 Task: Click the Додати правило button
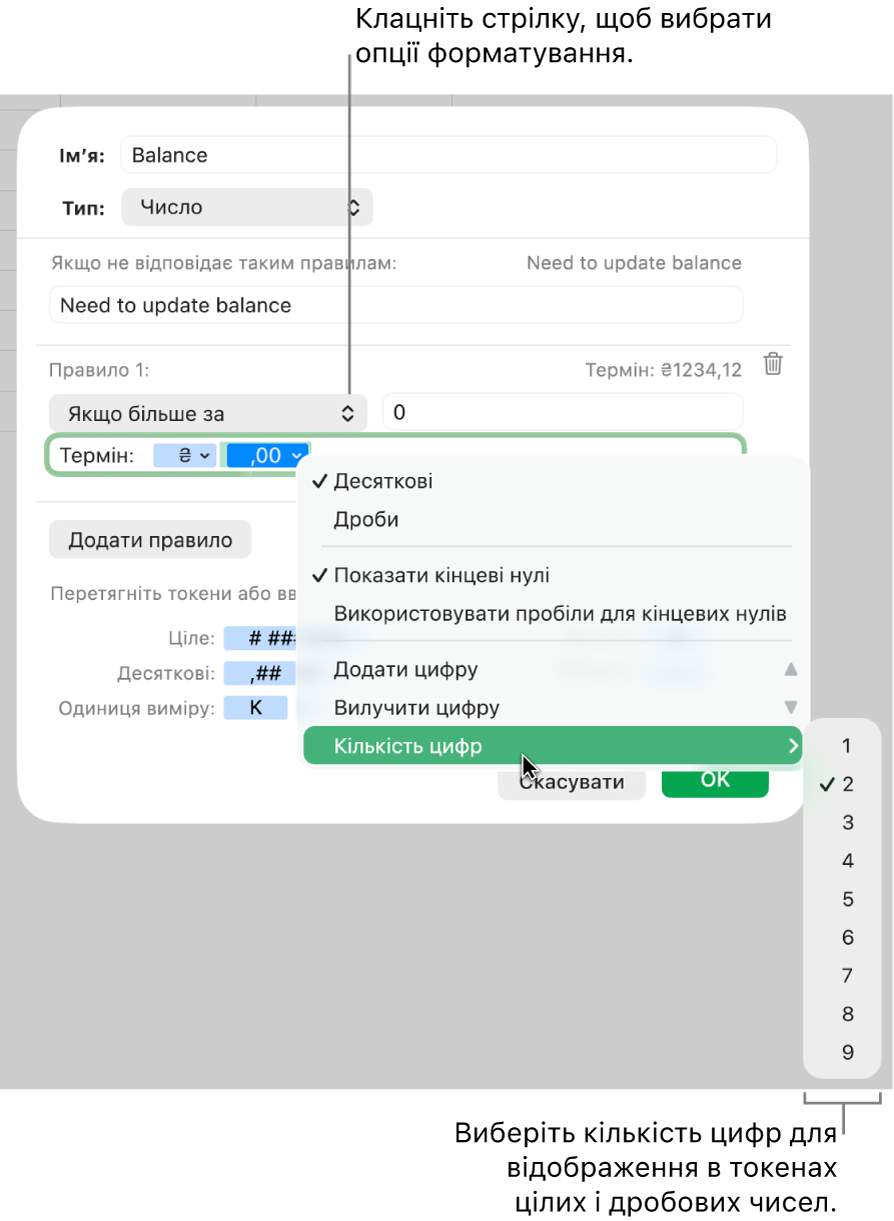150,540
